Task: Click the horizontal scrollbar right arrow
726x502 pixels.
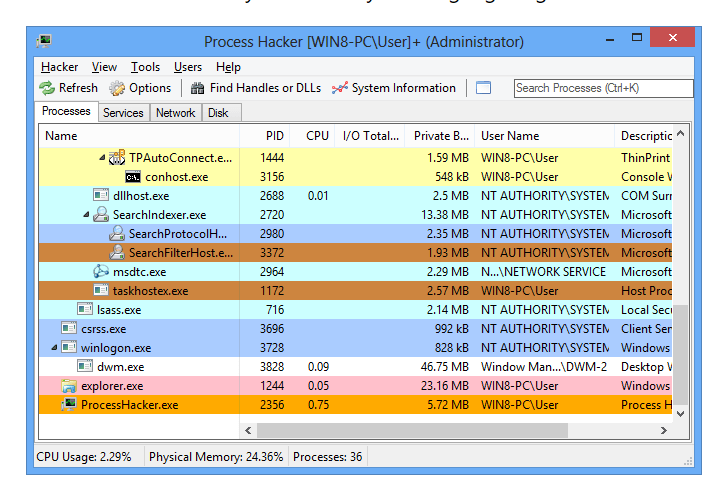Action: [x=663, y=430]
